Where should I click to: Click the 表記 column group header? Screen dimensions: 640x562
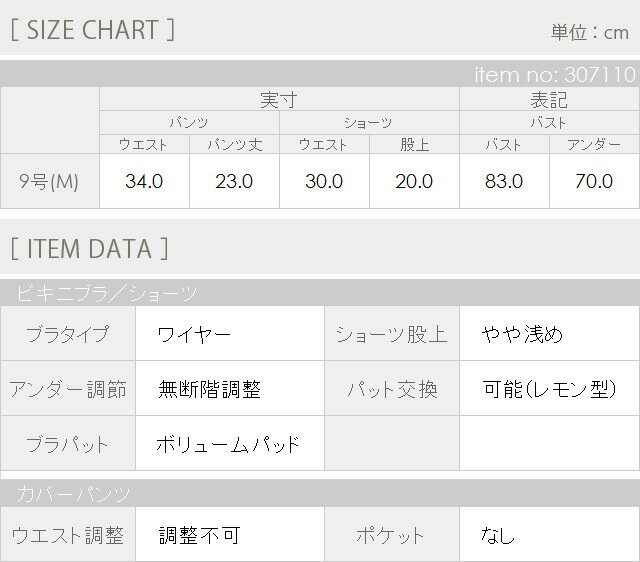(549, 100)
